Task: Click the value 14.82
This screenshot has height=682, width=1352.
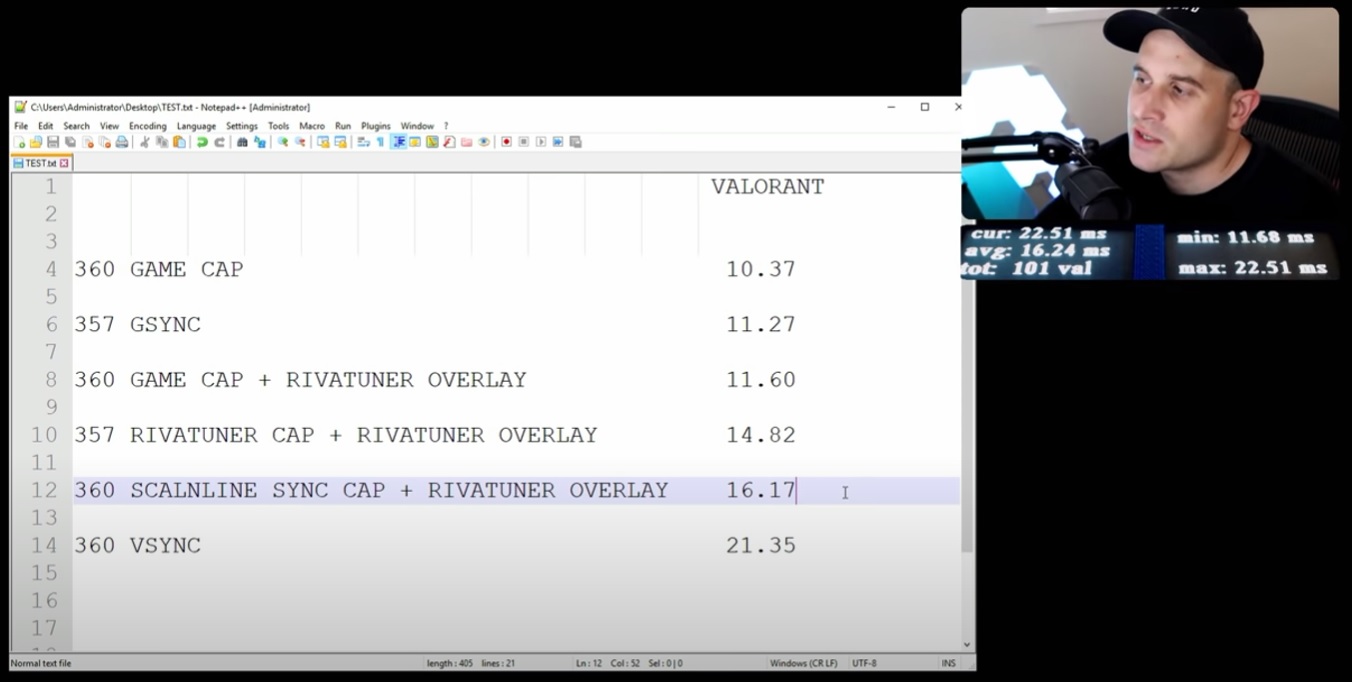Action: click(761, 435)
